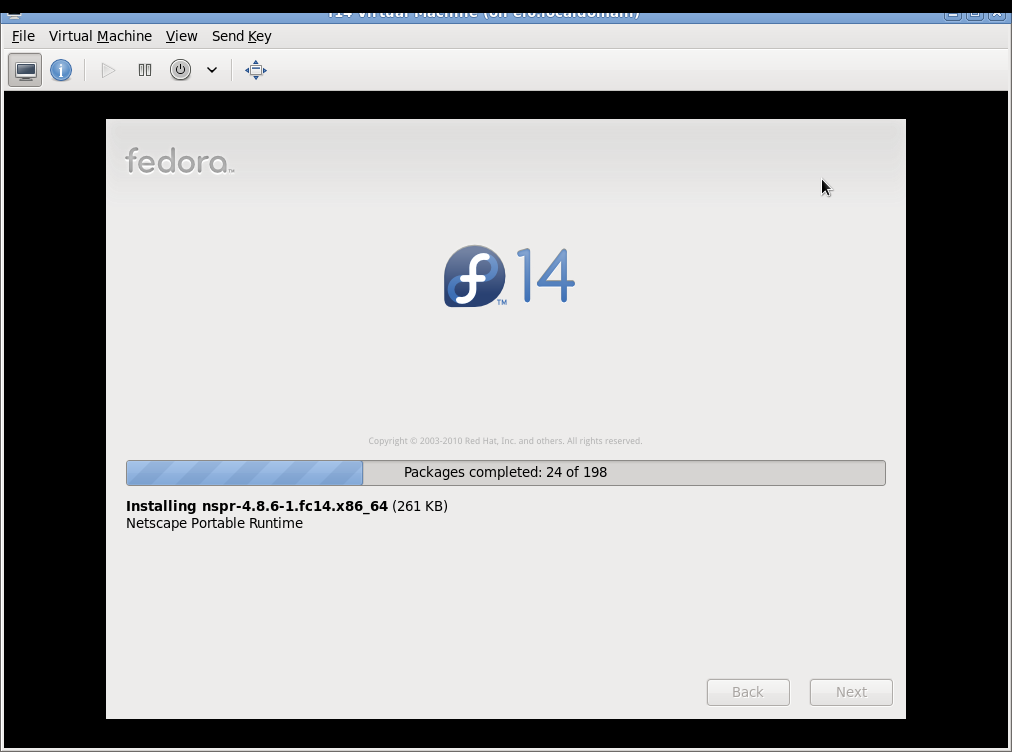The width and height of the screenshot is (1012, 752).
Task: Show the graphical console view
Action: (25, 70)
